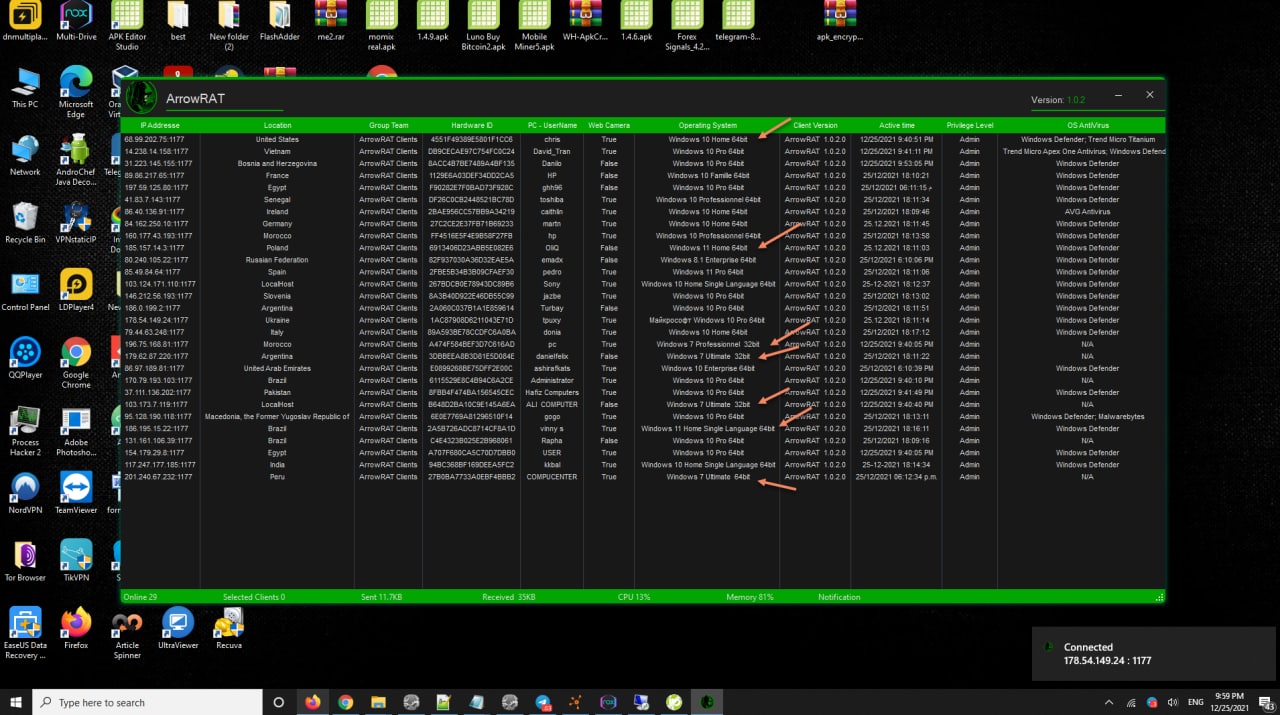Sort by the 'IP Addresse' column header

[x=160, y=125]
